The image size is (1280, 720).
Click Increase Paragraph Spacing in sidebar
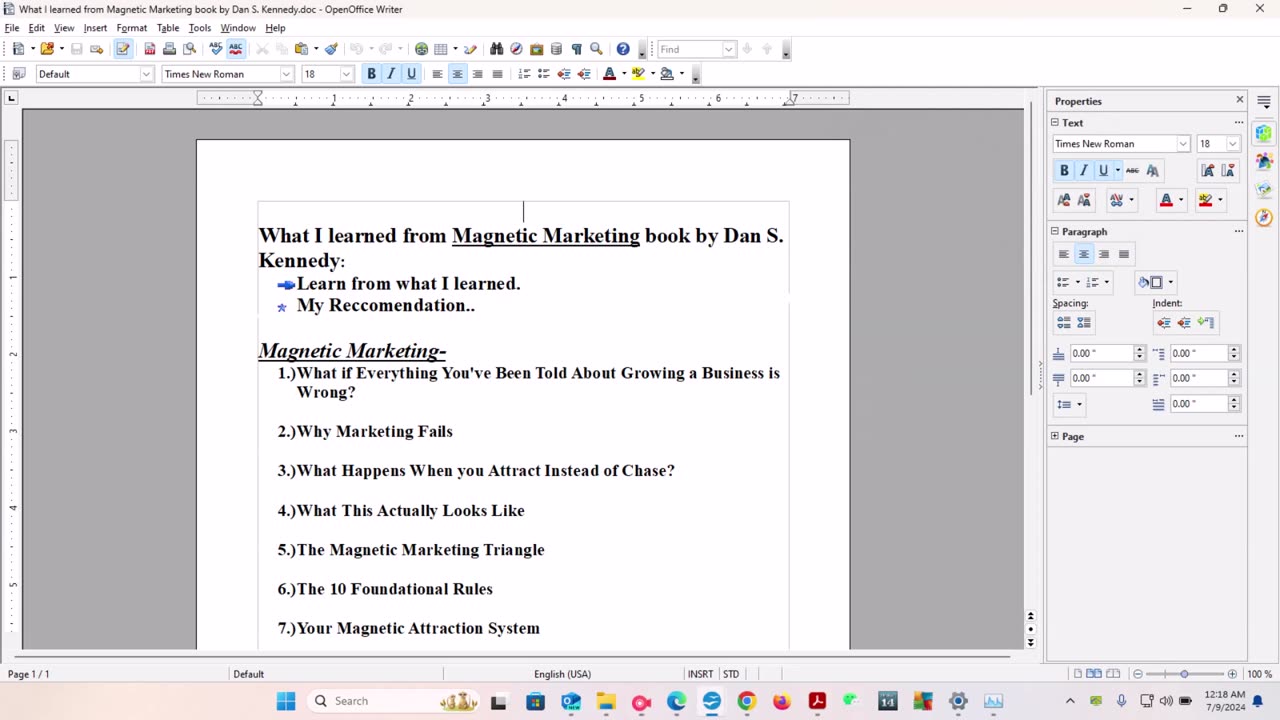coord(1064,322)
